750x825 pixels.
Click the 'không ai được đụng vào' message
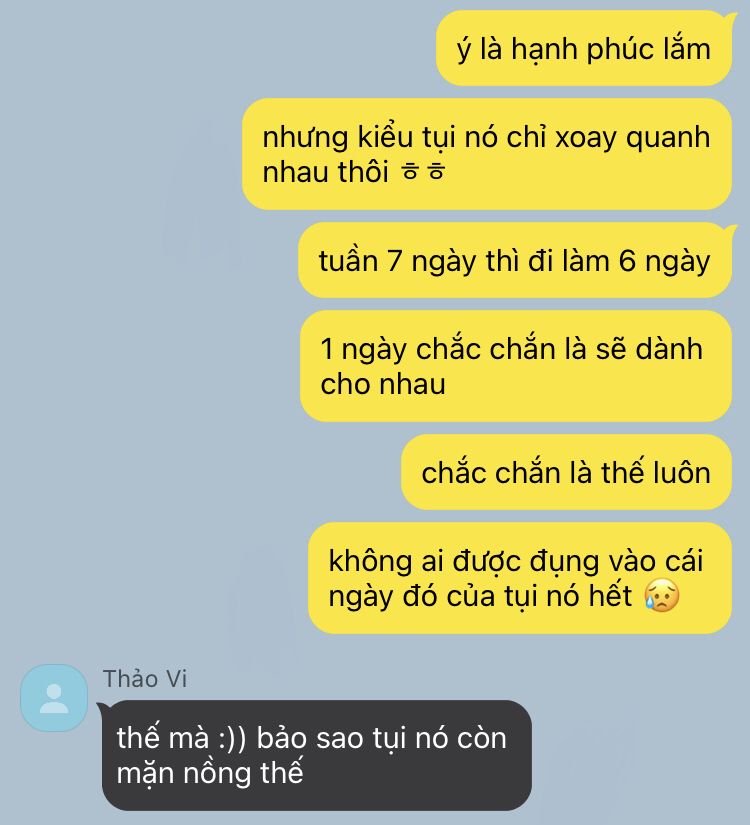point(520,578)
